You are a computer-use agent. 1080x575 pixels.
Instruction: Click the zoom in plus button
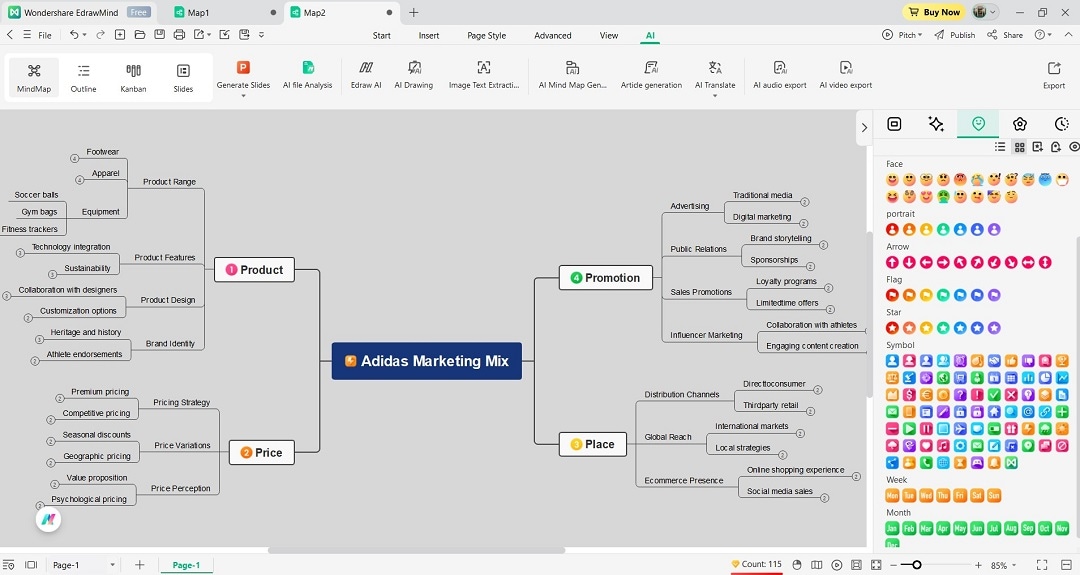(977, 565)
